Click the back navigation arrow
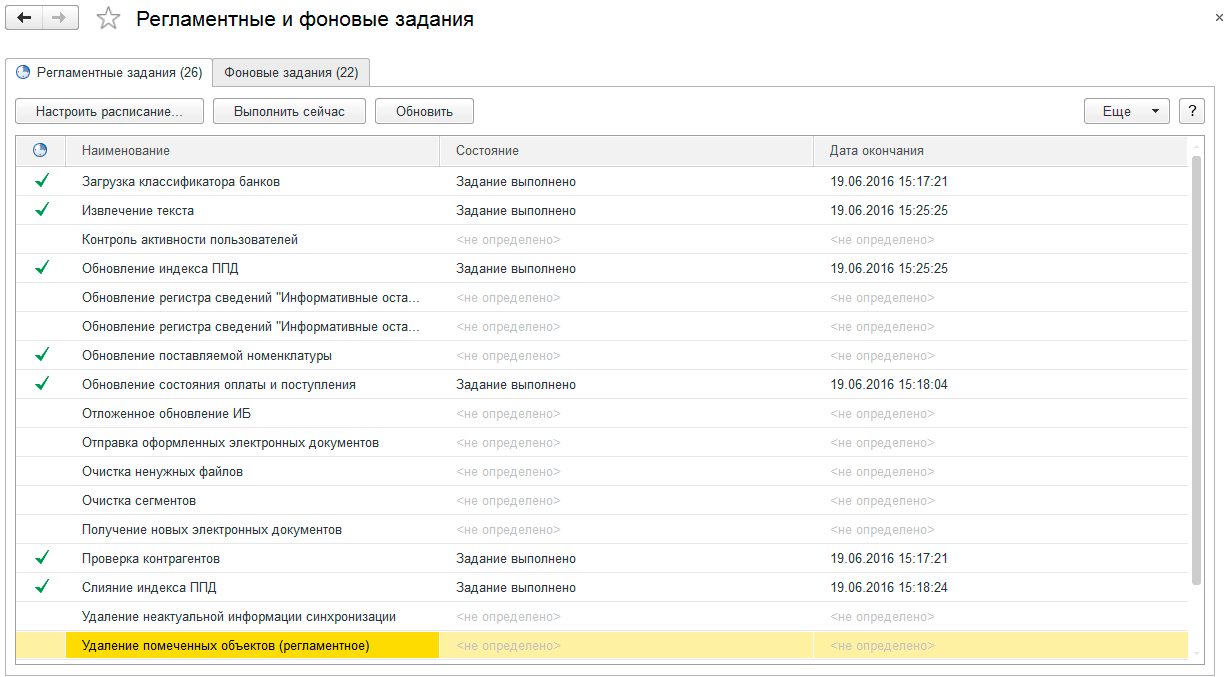This screenshot has width=1232, height=677. (x=25, y=19)
